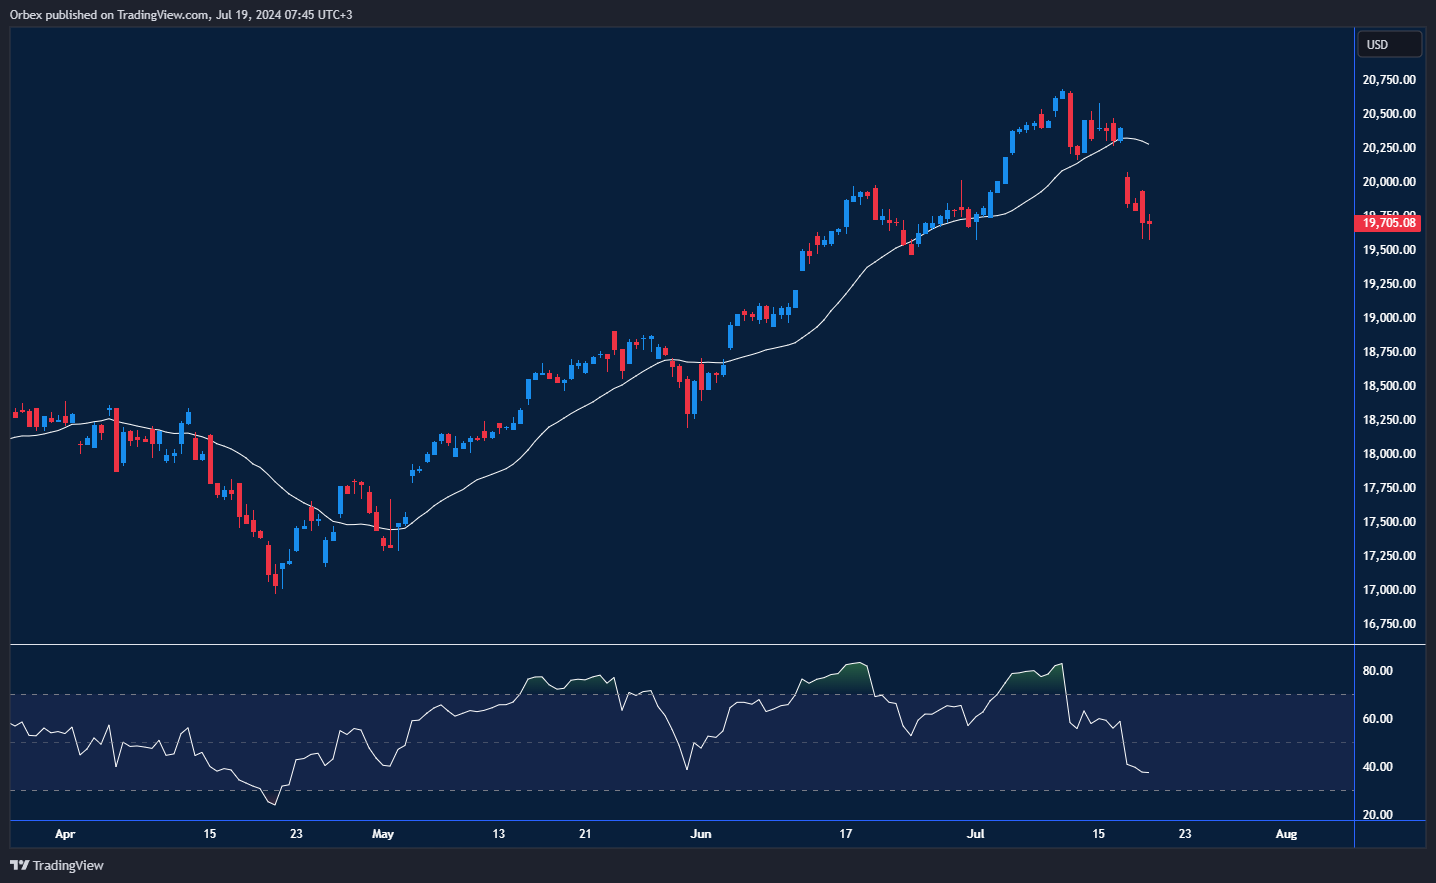
Task: Select the 16,750.00 price axis label
Action: tap(1389, 624)
